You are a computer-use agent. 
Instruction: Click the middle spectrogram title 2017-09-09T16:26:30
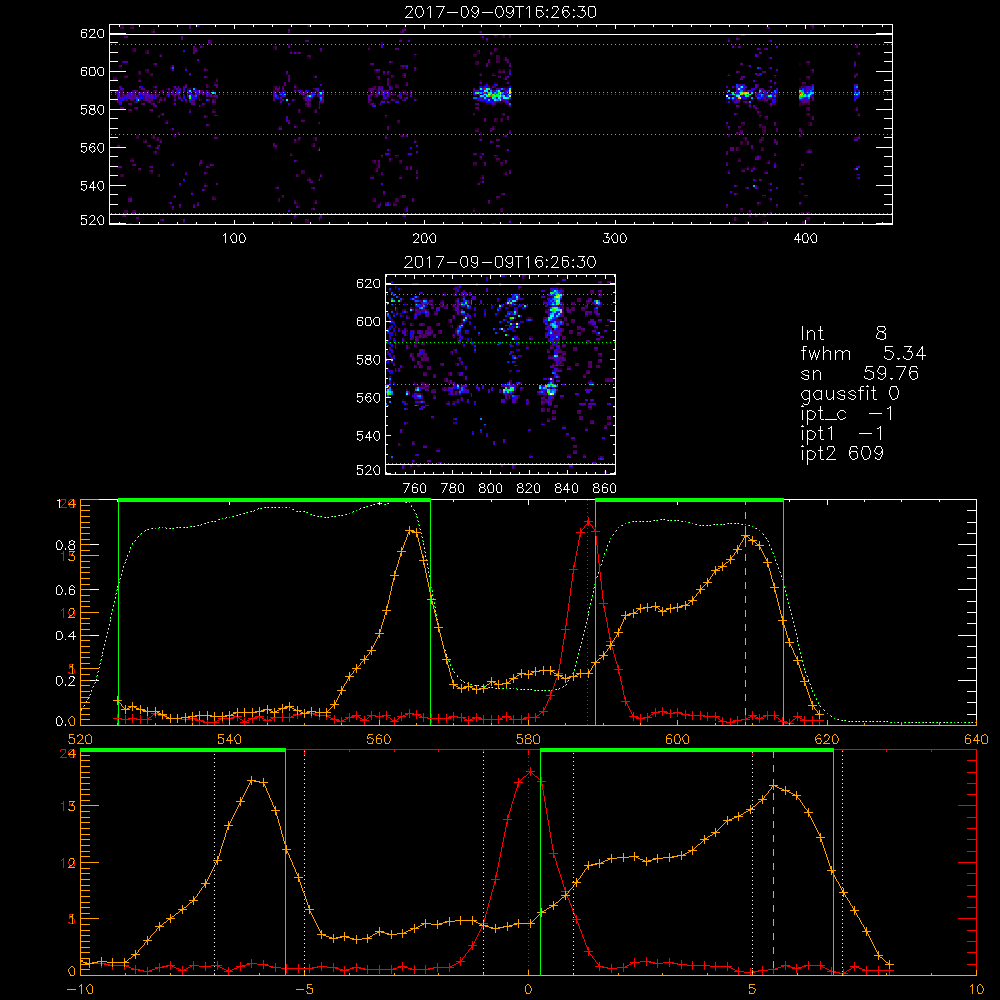point(501,262)
